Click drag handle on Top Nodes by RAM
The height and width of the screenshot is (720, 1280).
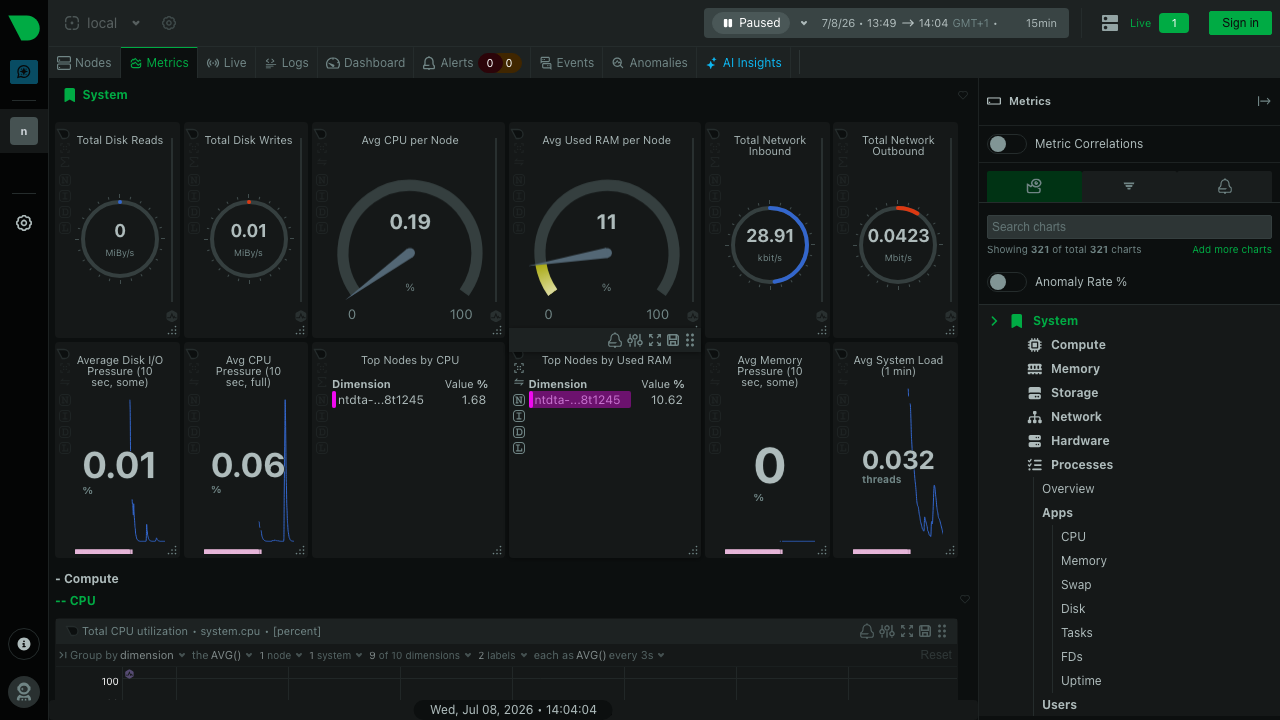click(x=690, y=340)
